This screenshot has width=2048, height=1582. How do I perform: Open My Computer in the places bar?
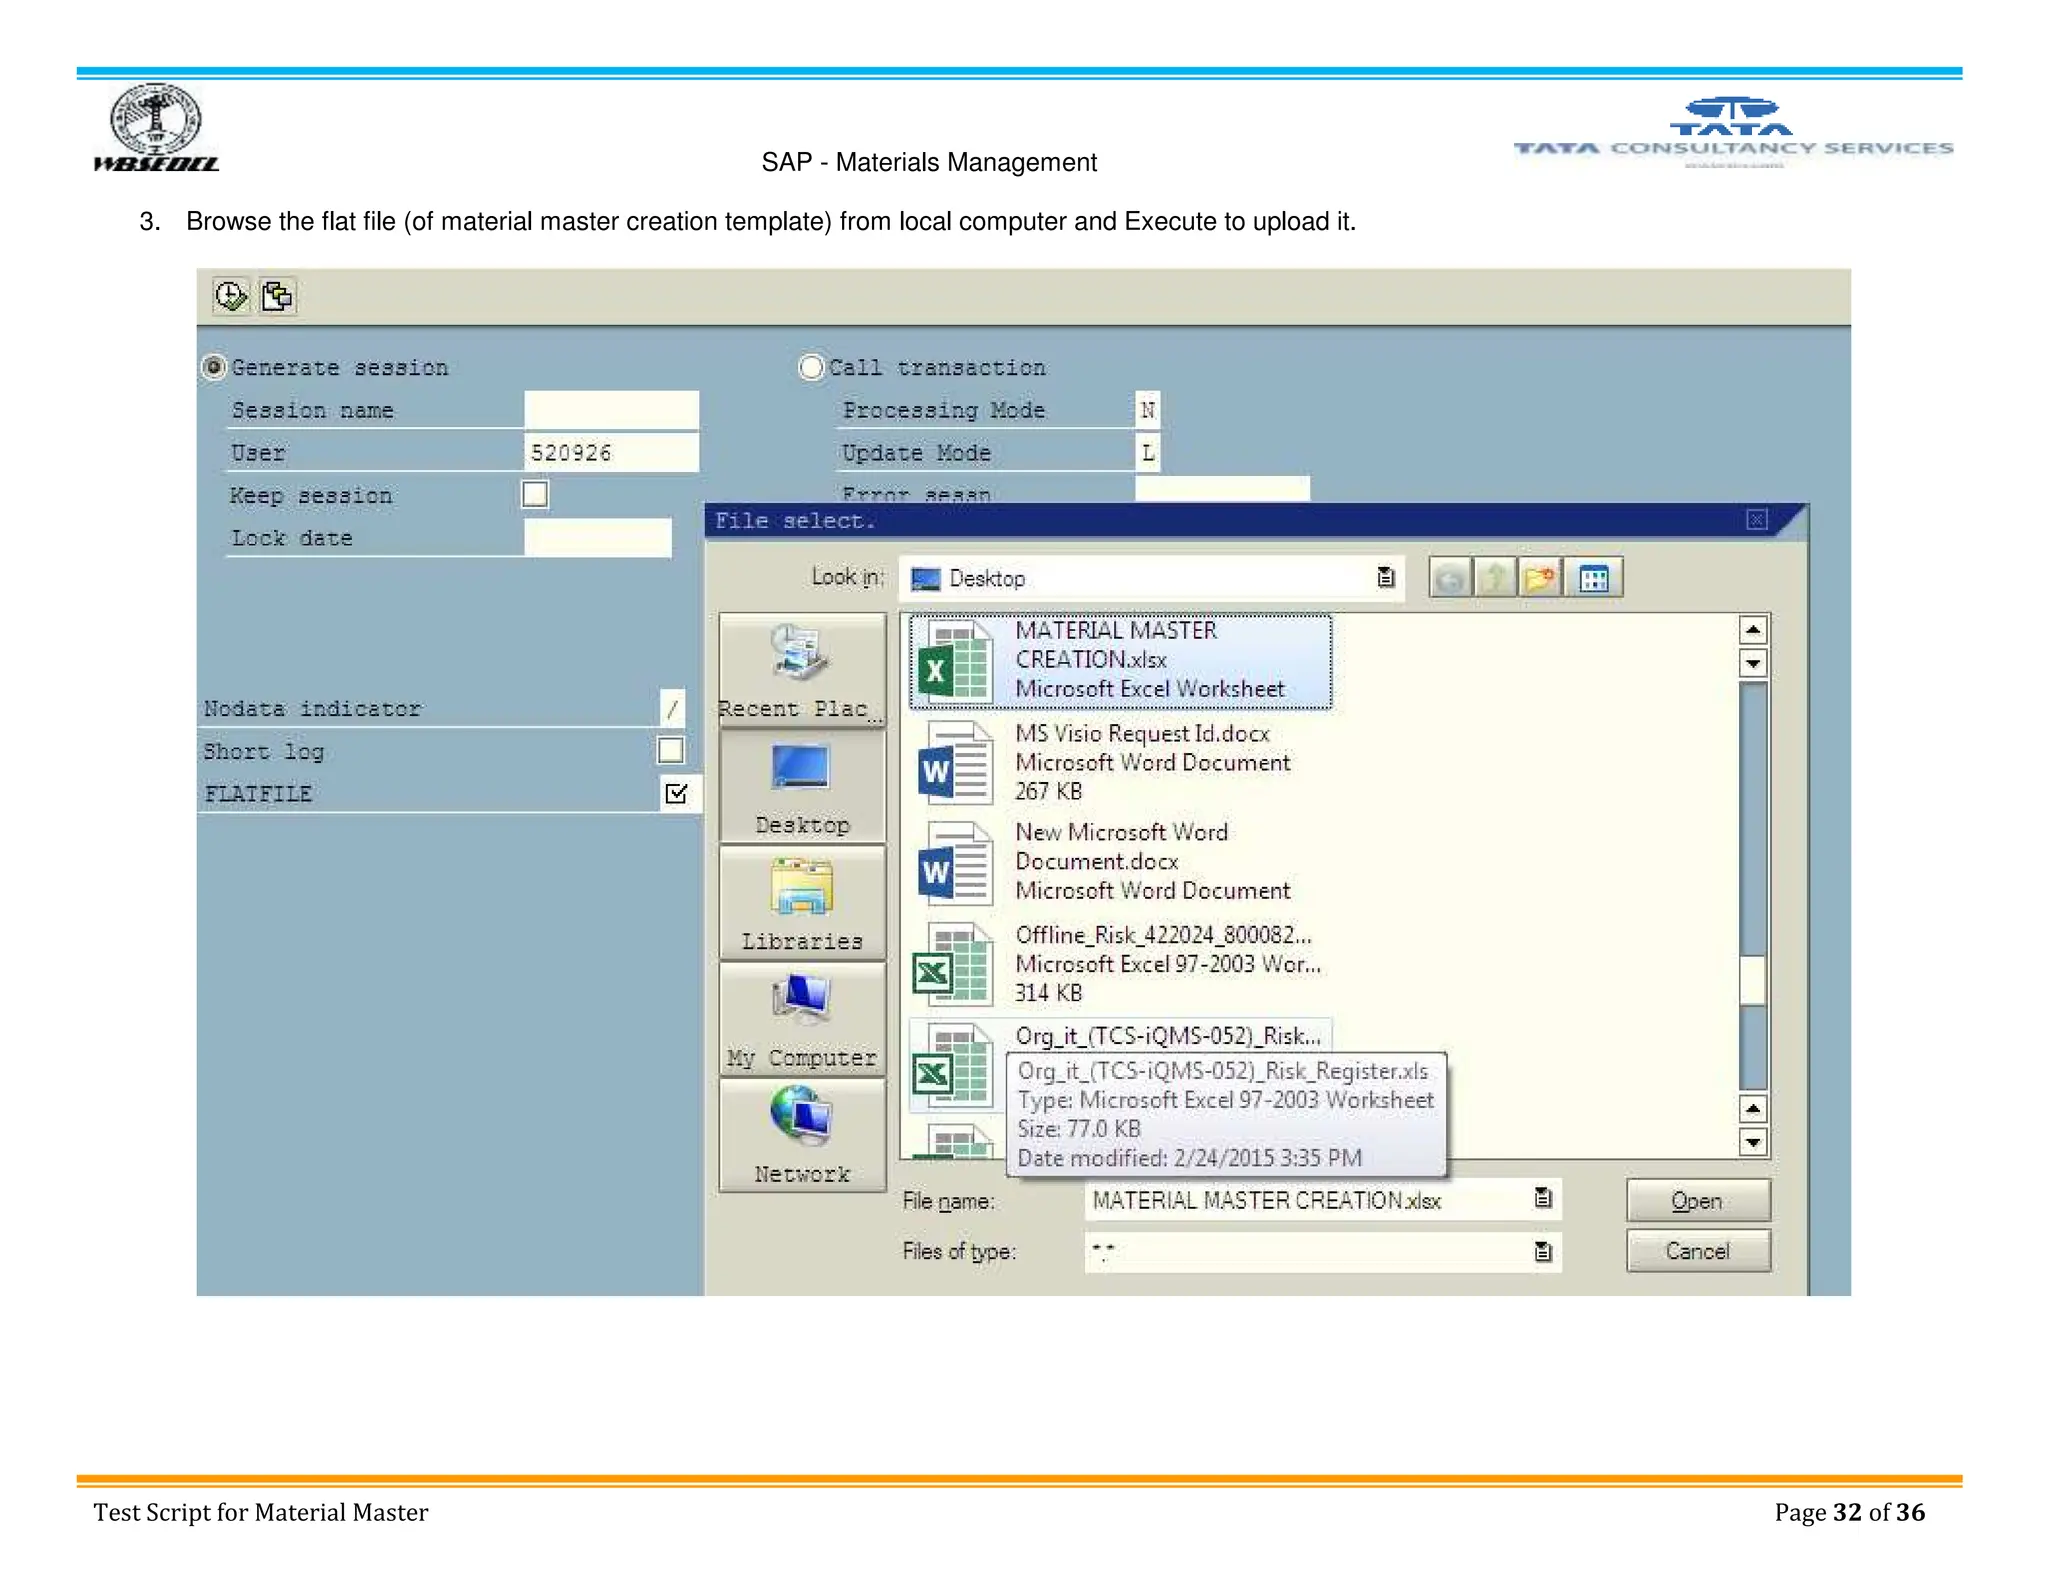[x=802, y=1018]
